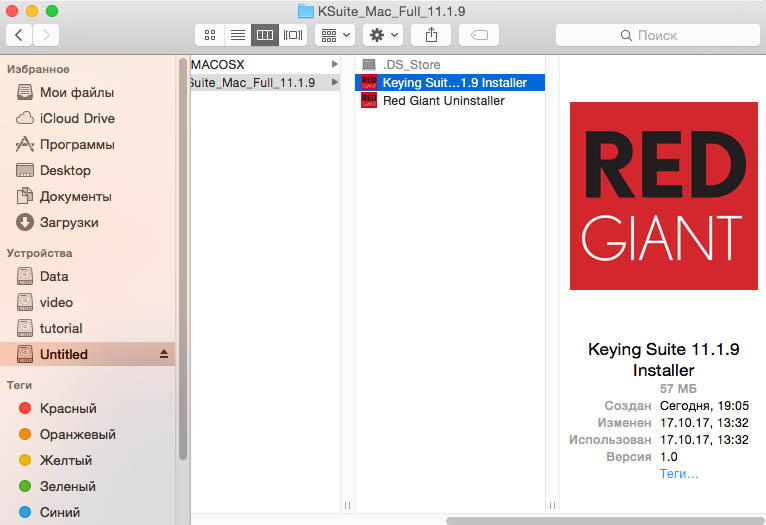Click the sidebar vertical scrollbar

click(183, 259)
